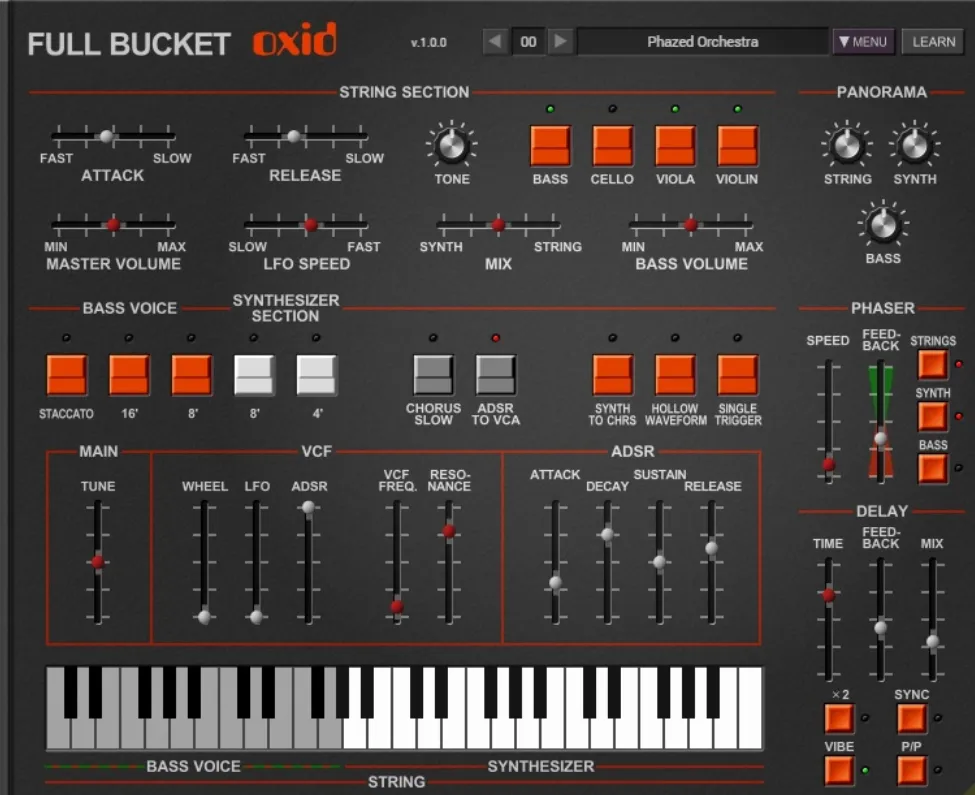This screenshot has width=975, height=795.
Task: Go to the previous preset with left arrow
Action: point(496,42)
